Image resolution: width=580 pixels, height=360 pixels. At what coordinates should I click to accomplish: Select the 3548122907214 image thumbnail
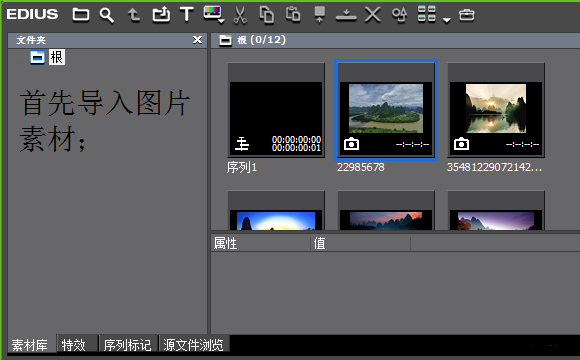click(496, 110)
